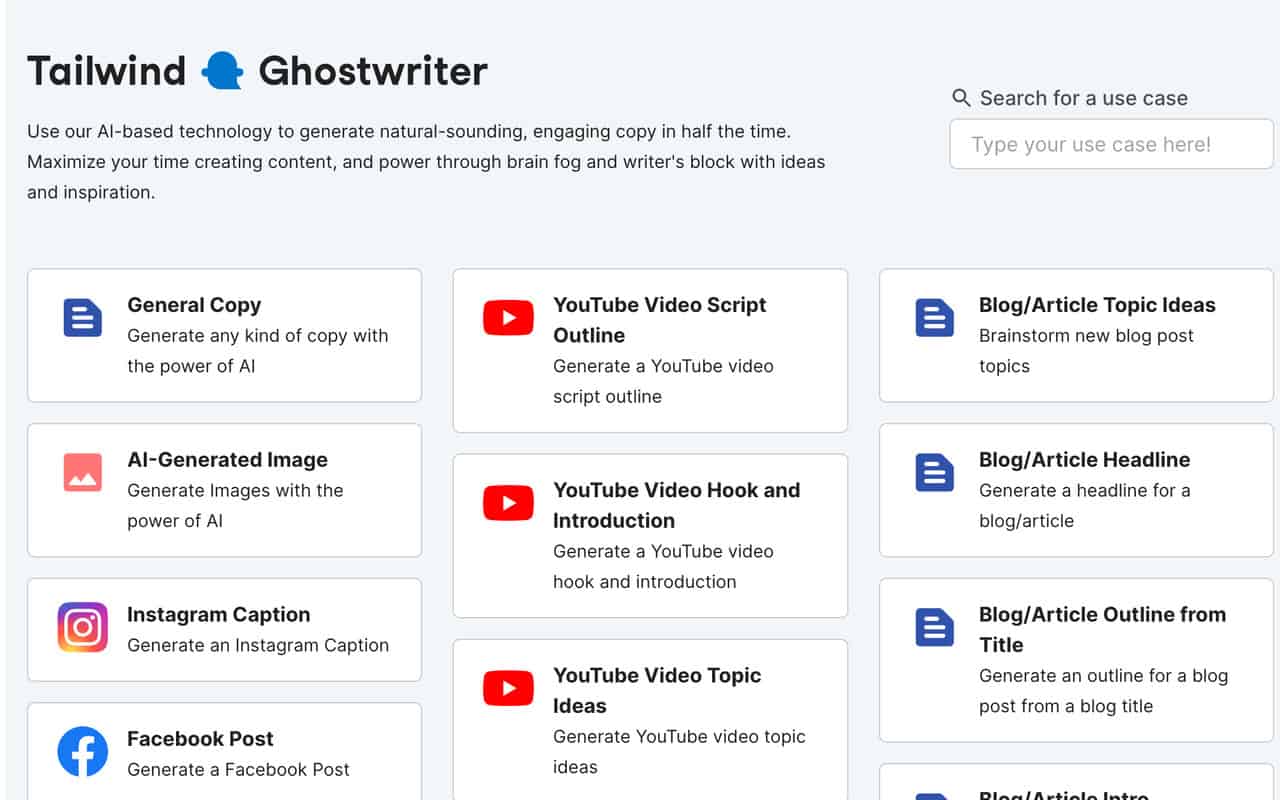
Task: Click document icon beside Blog/Article Headline
Action: click(934, 472)
